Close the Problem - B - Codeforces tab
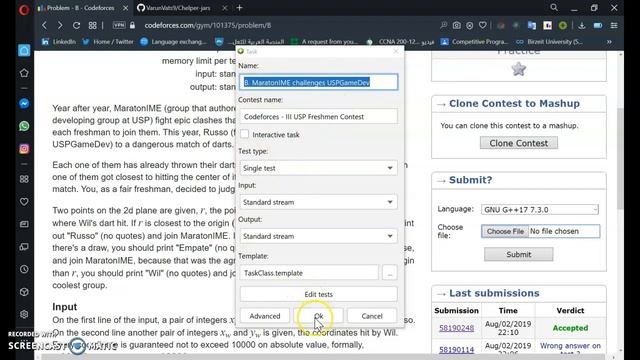 click(125, 8)
